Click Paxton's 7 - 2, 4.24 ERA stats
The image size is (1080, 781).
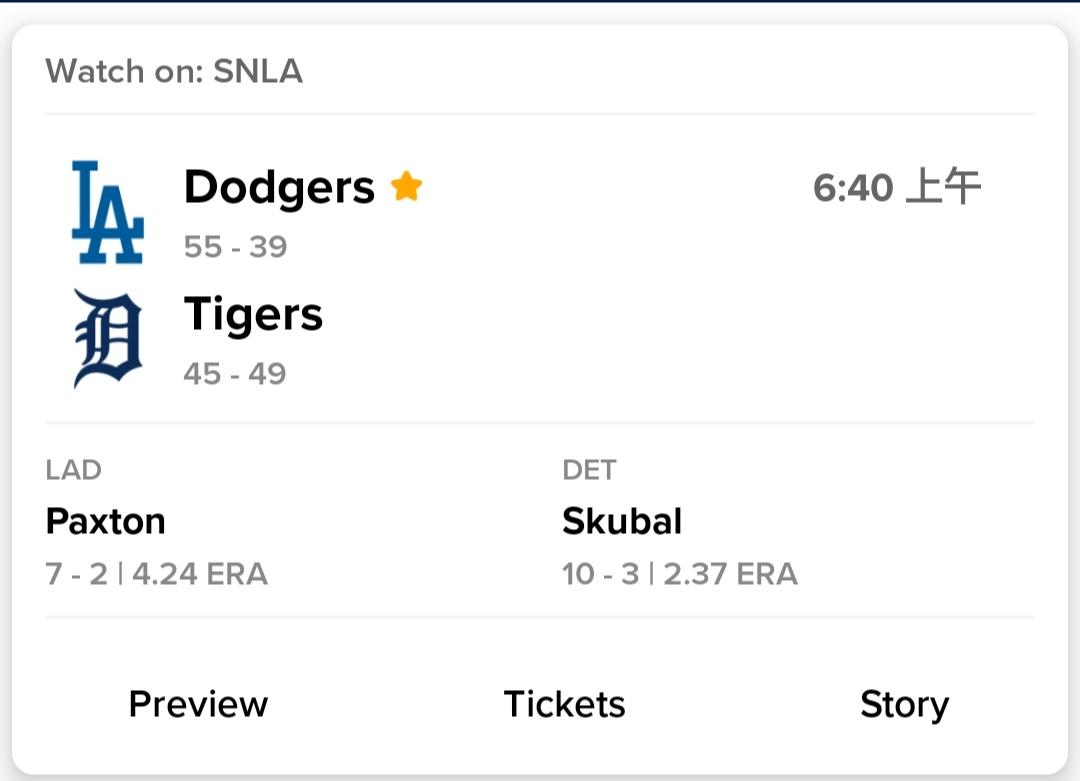tap(156, 574)
